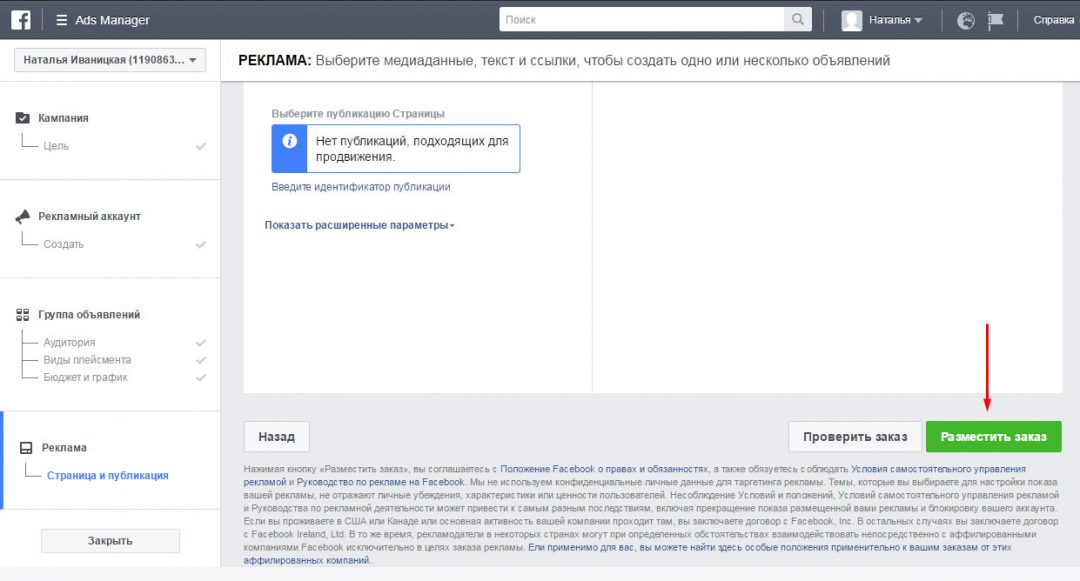Select the Бюджет и график step
Viewport: 1080px width, 581px height.
tap(85, 377)
